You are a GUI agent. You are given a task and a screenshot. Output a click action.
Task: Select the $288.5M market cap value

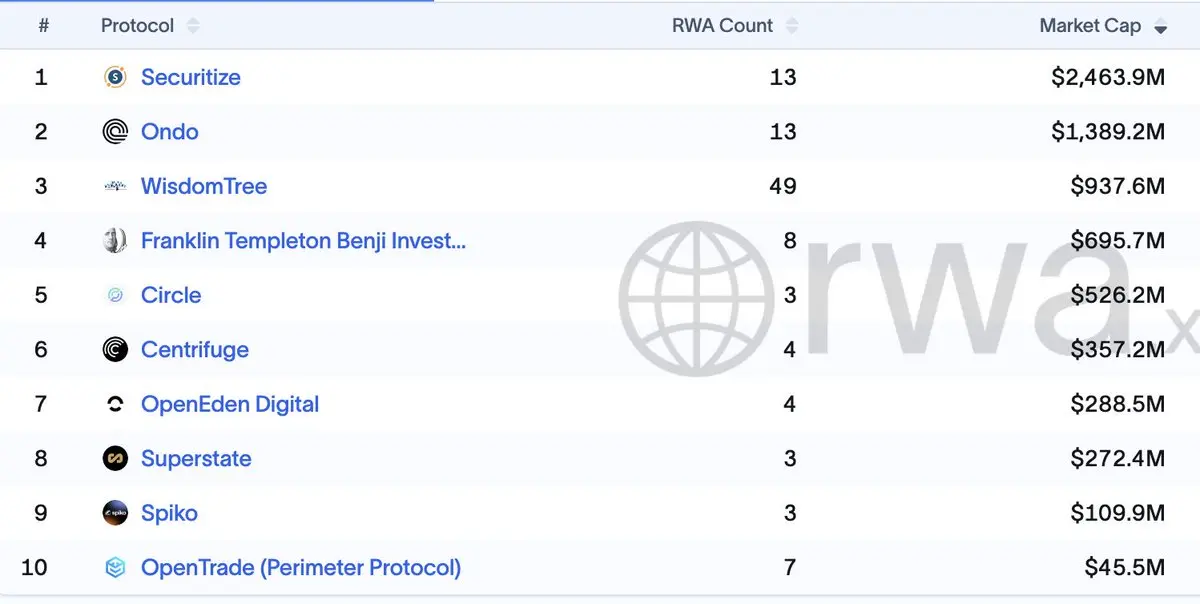click(x=1118, y=404)
